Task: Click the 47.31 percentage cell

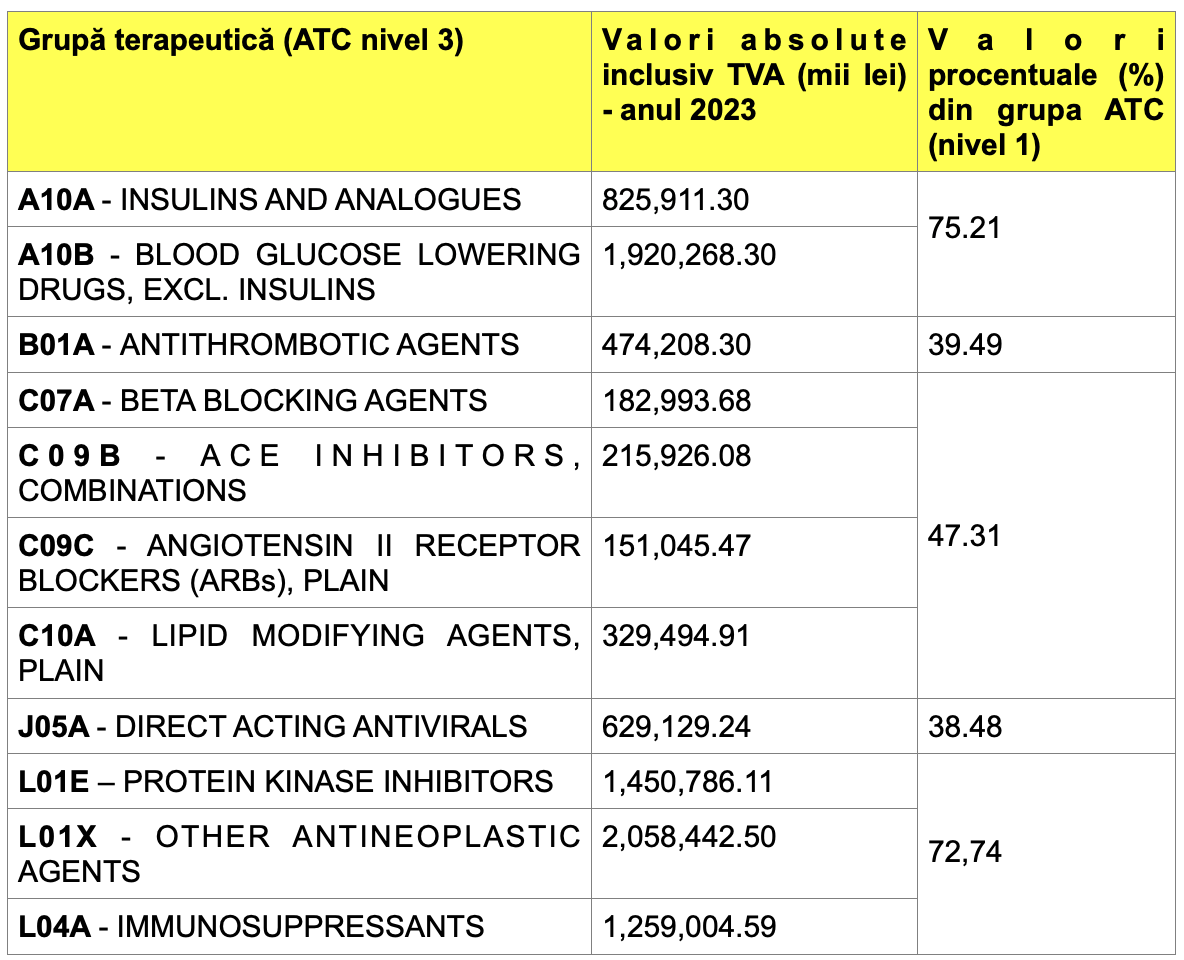Action: [x=1046, y=536]
